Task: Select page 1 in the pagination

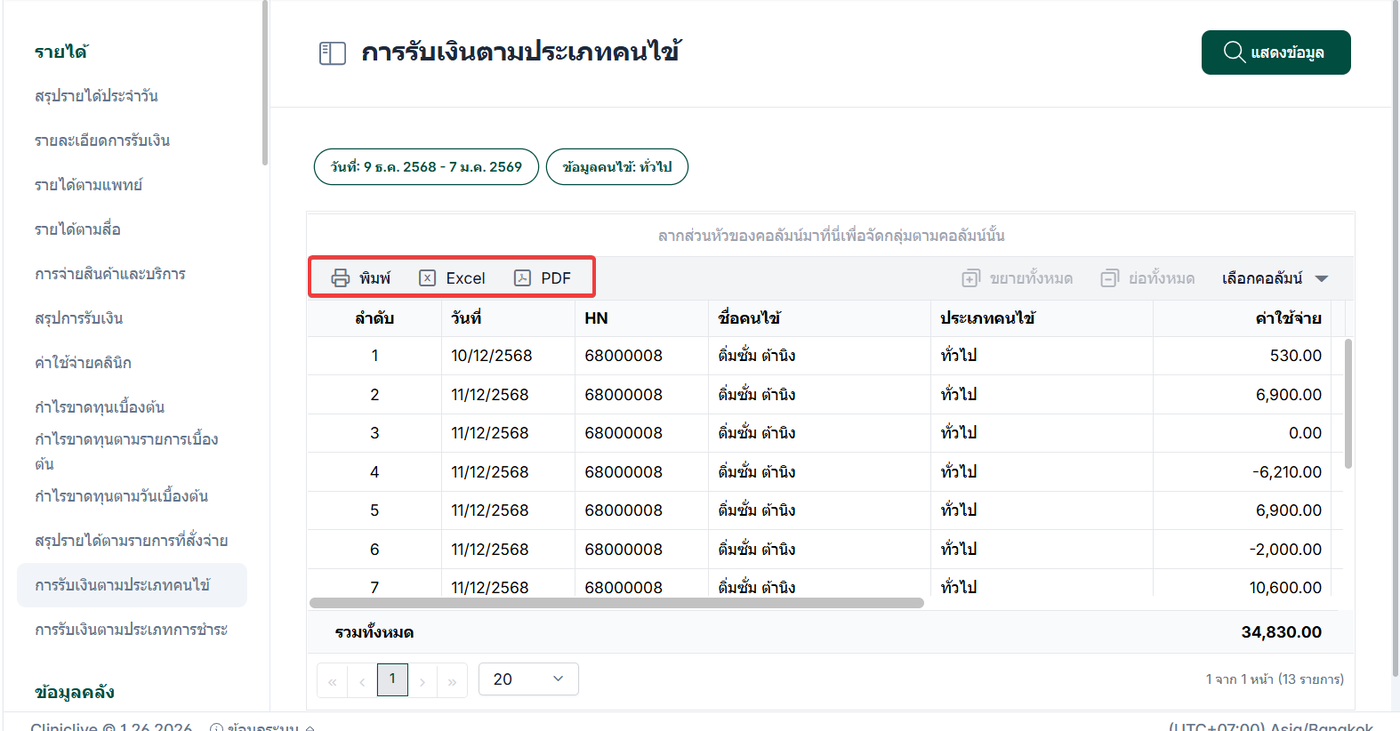Action: [x=392, y=680]
